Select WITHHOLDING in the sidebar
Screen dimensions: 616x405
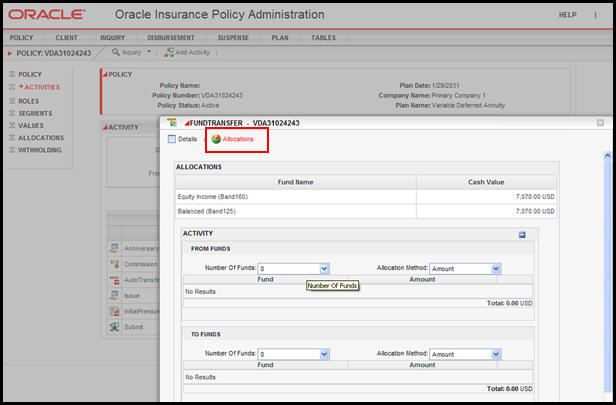pyautogui.click(x=40, y=150)
